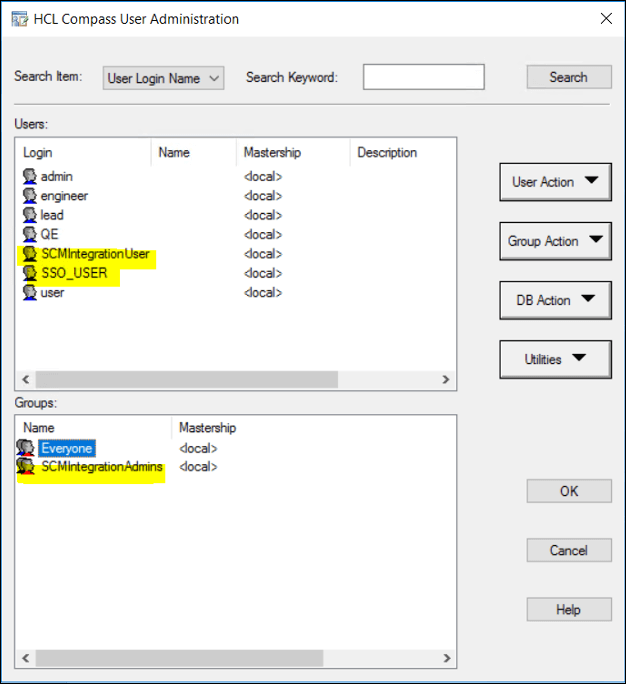Click the SCMIntegrationUser user icon
Image resolution: width=626 pixels, height=684 pixels.
30,253
